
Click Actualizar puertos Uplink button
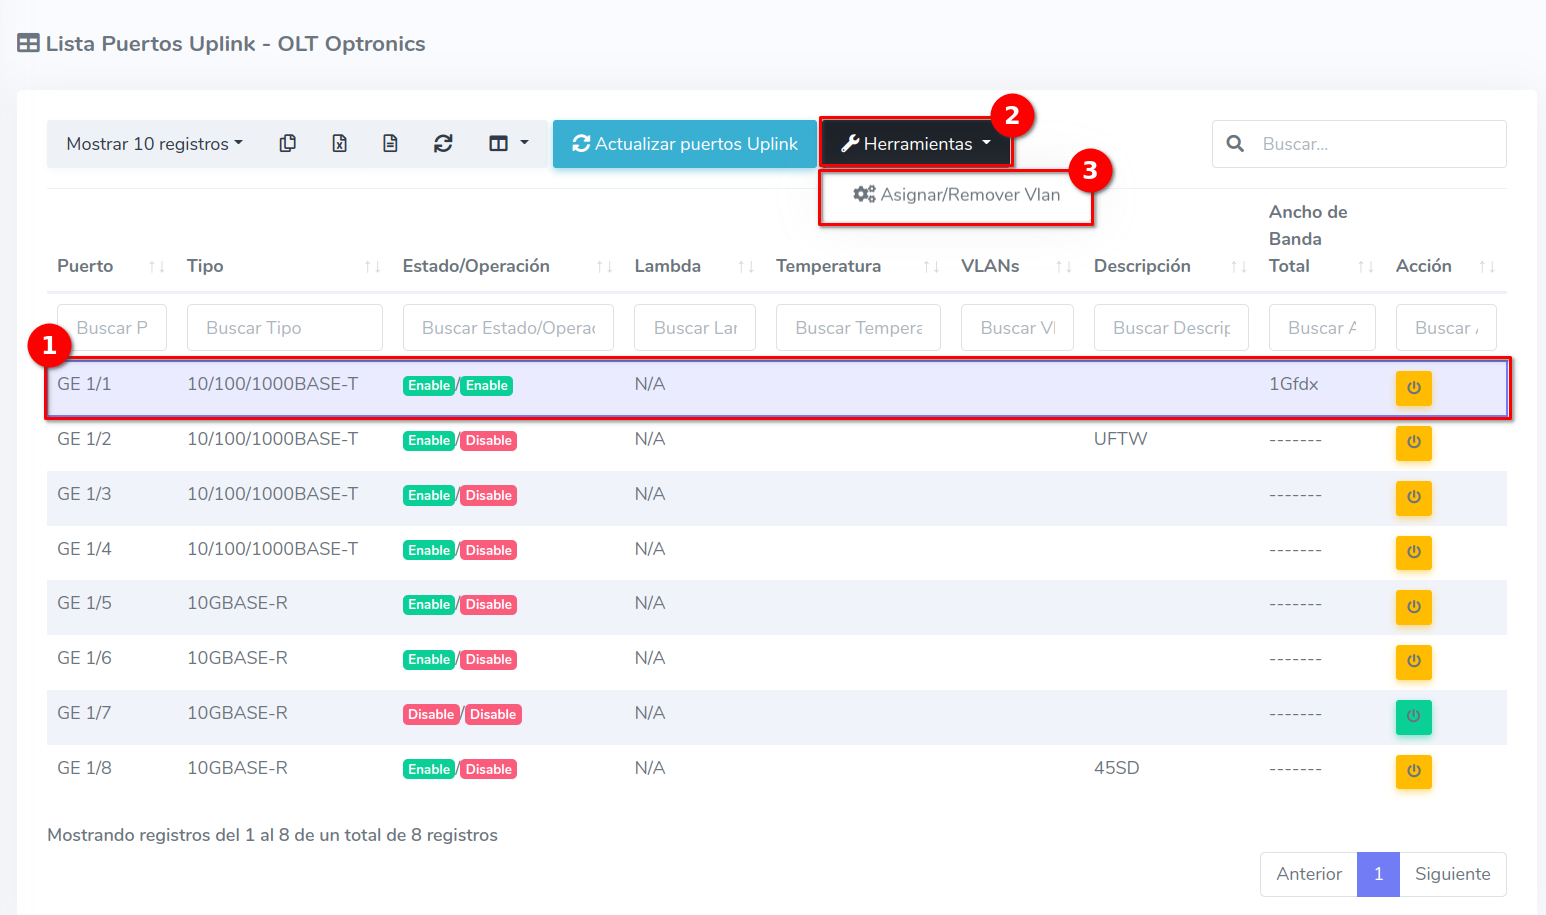coord(685,144)
